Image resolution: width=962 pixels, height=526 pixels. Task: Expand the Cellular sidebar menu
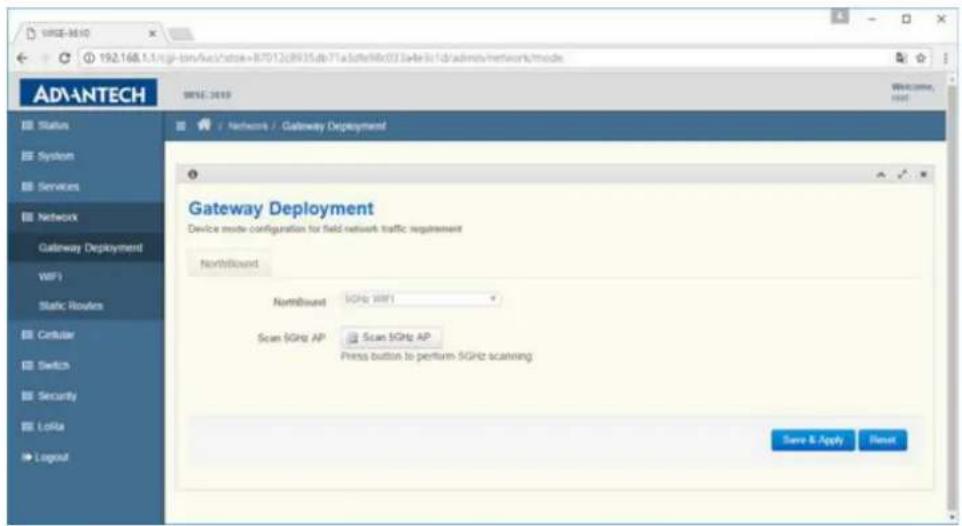pyautogui.click(x=48, y=335)
